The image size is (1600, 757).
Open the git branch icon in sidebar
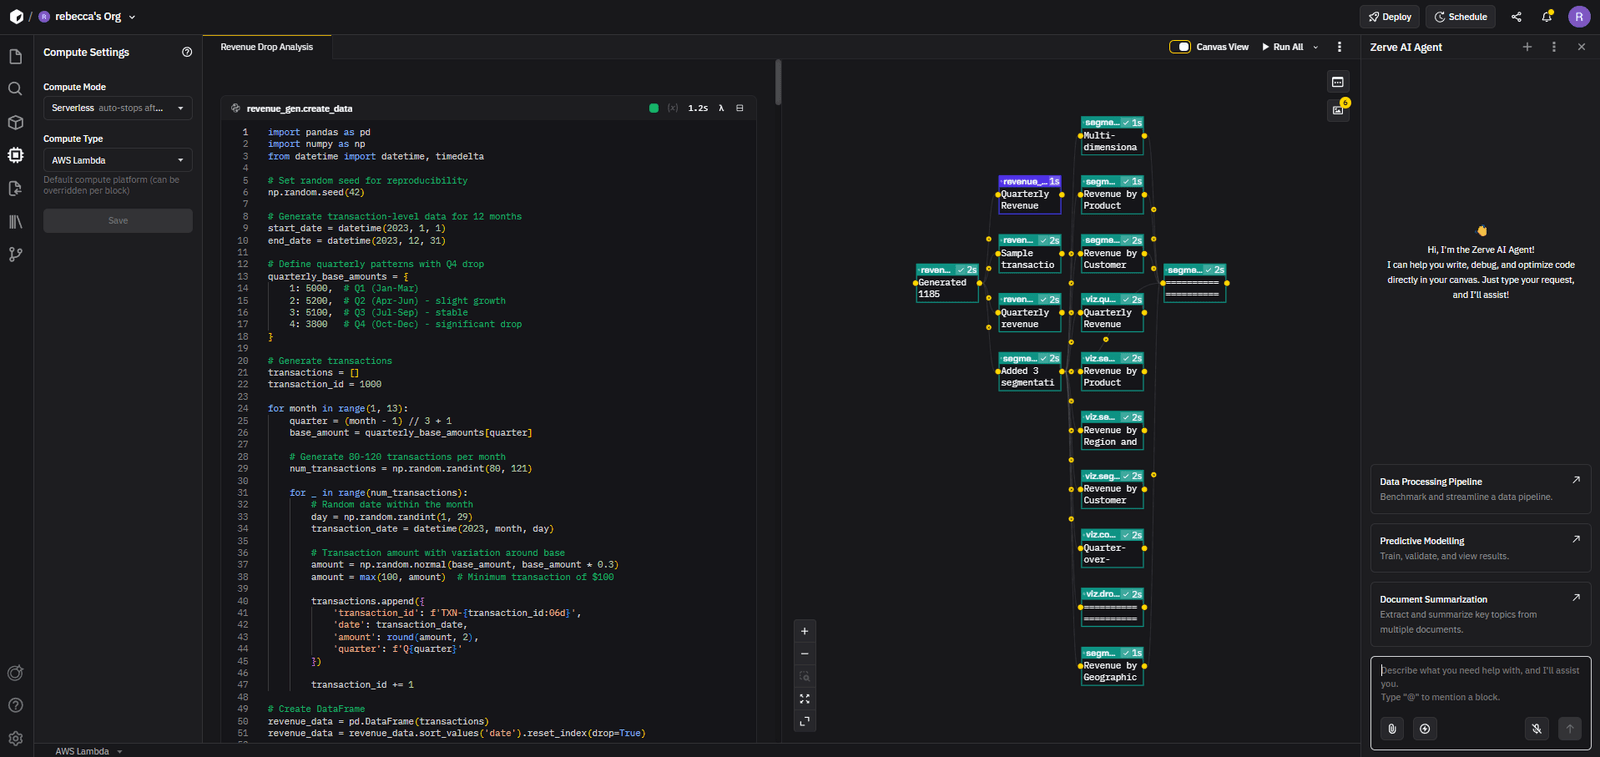[x=15, y=255]
